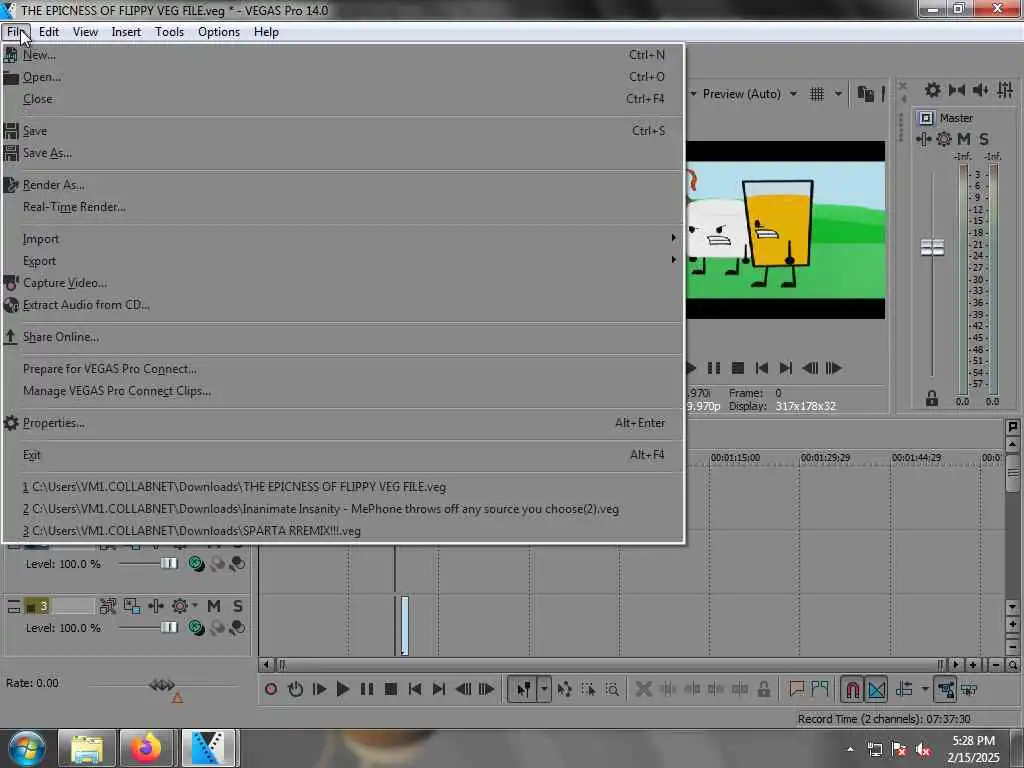Go to start using the timeline transport
Screen dimensions: 1024x768
point(415,689)
